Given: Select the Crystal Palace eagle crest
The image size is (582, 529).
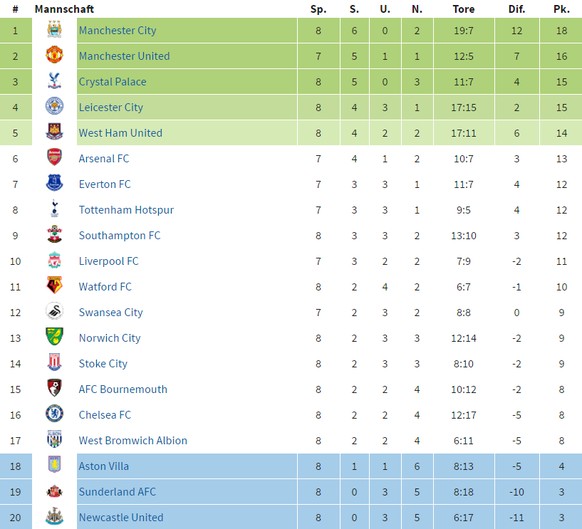Looking at the screenshot, I should point(54,81).
